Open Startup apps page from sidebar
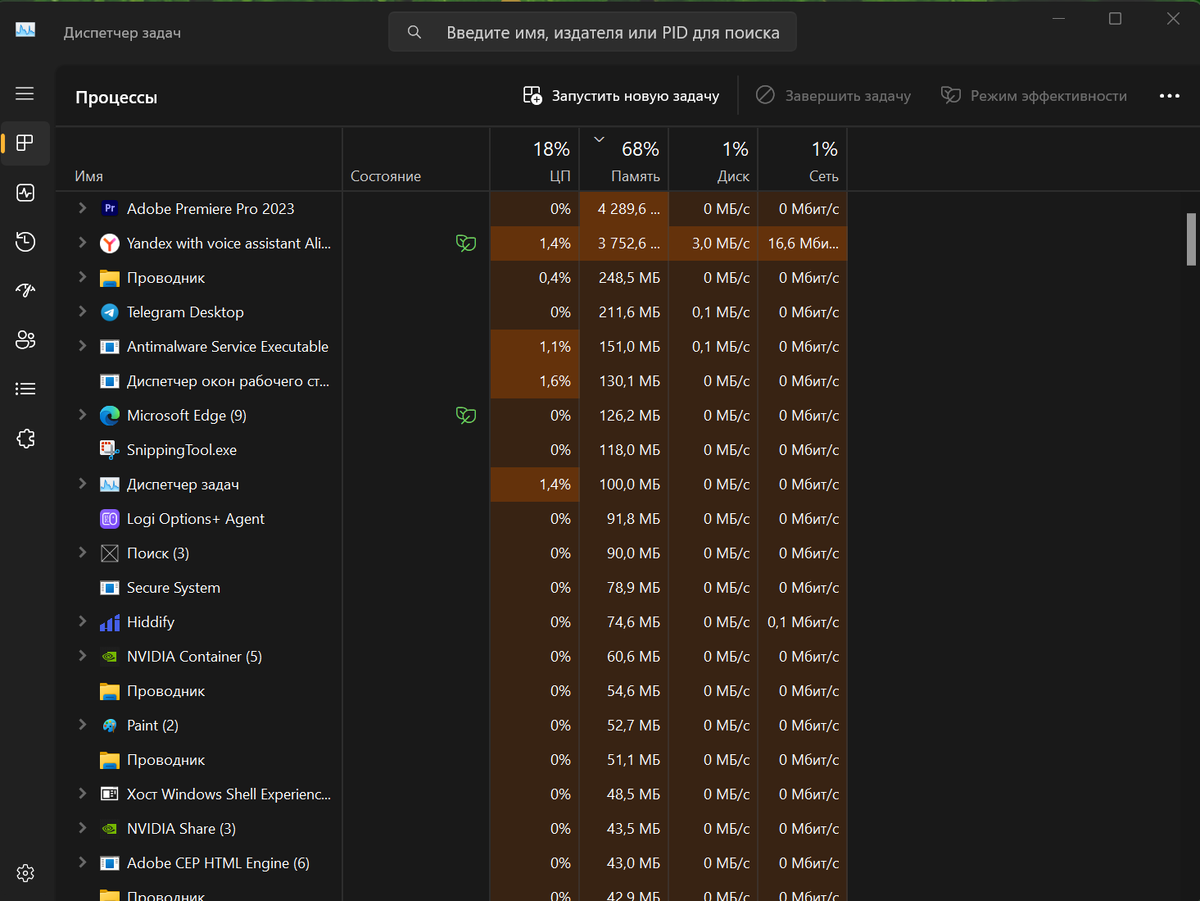Viewport: 1200px width, 901px height. click(25, 290)
